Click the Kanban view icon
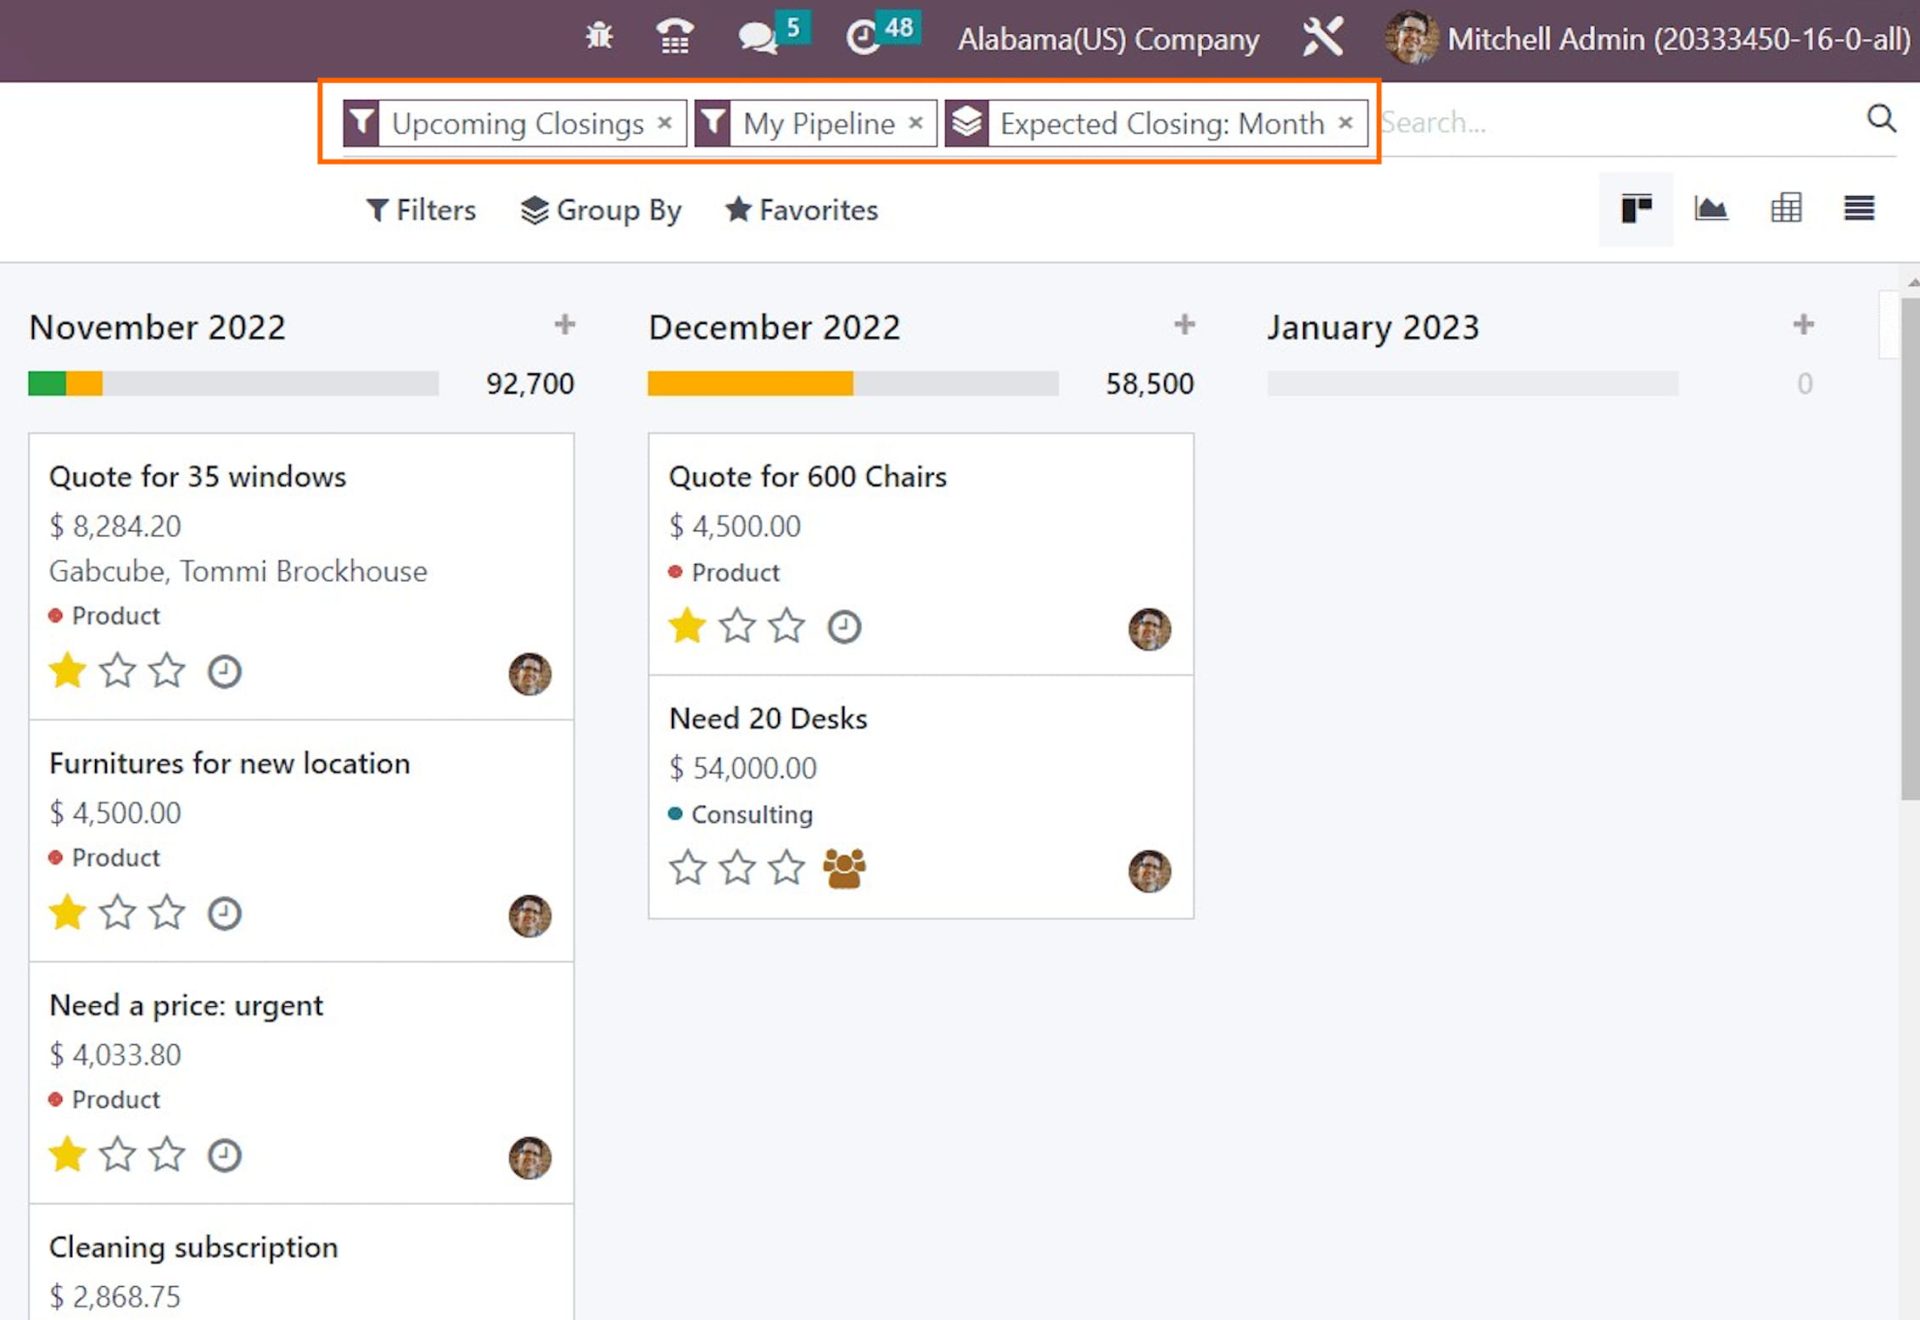Image resolution: width=1920 pixels, height=1320 pixels. (x=1636, y=209)
